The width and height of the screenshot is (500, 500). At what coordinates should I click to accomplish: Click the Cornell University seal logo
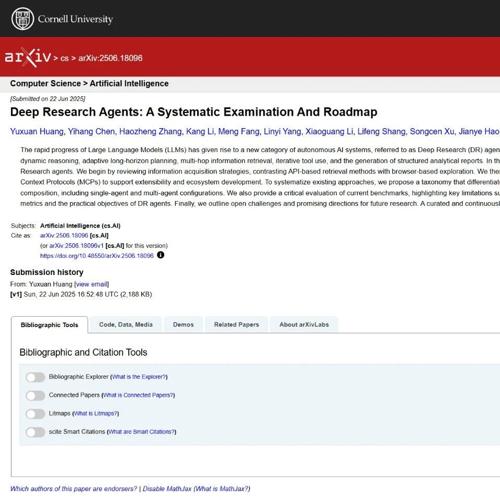[23, 19]
